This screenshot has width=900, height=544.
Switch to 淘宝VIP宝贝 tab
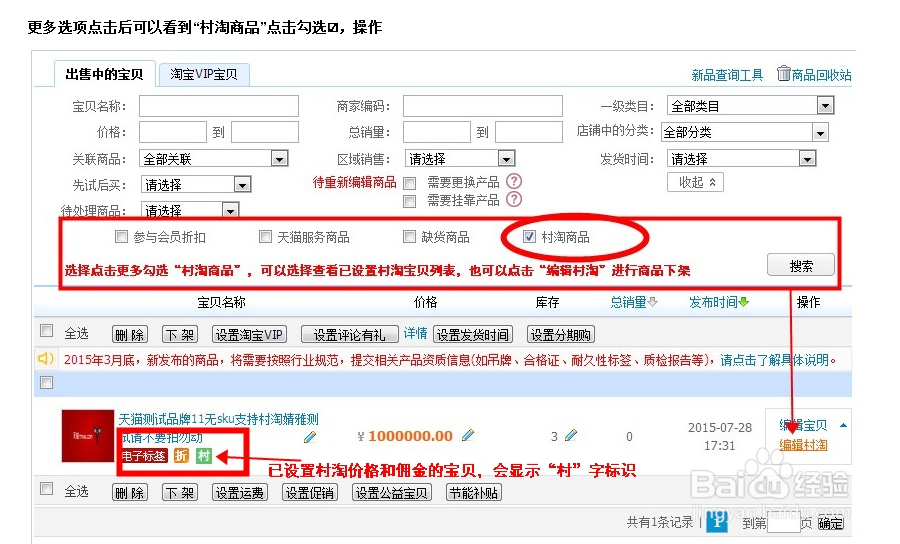[204, 74]
